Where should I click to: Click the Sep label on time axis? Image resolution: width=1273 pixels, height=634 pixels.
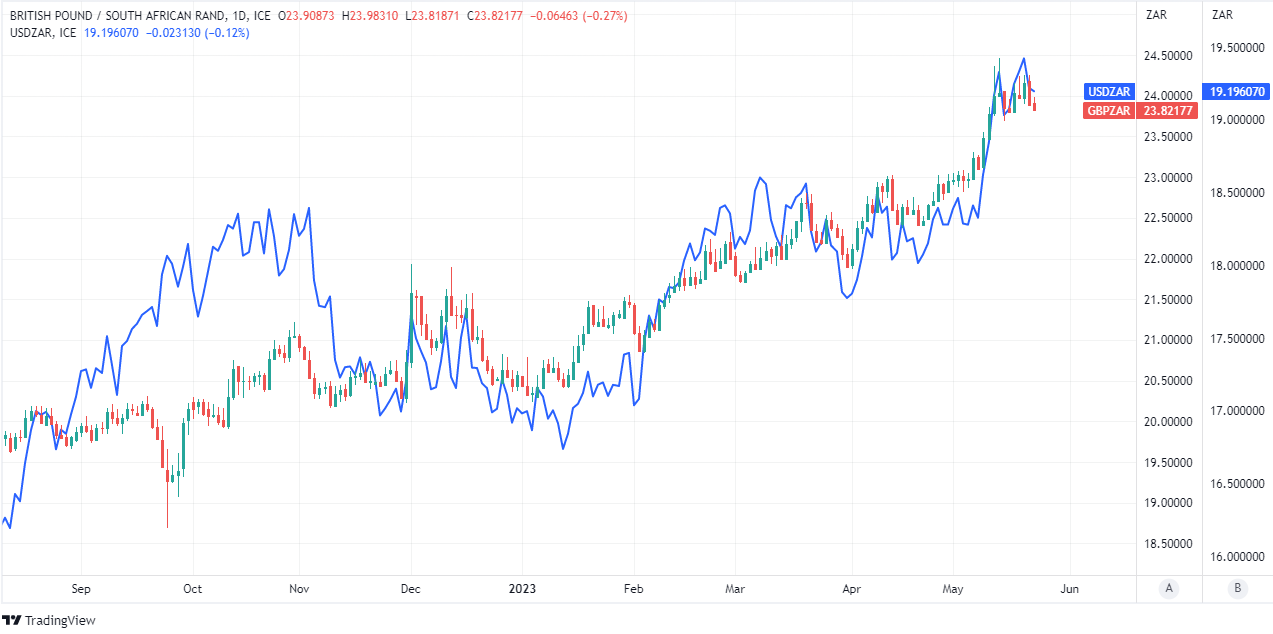81,588
